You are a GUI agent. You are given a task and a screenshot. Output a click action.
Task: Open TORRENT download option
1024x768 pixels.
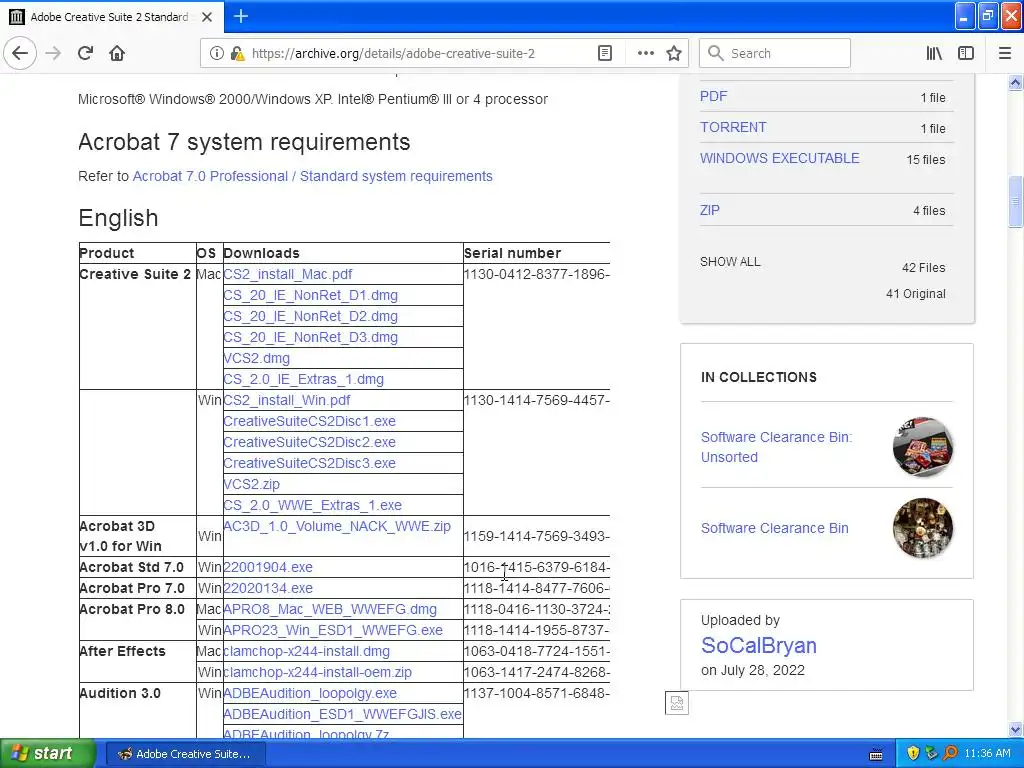pyautogui.click(x=733, y=127)
